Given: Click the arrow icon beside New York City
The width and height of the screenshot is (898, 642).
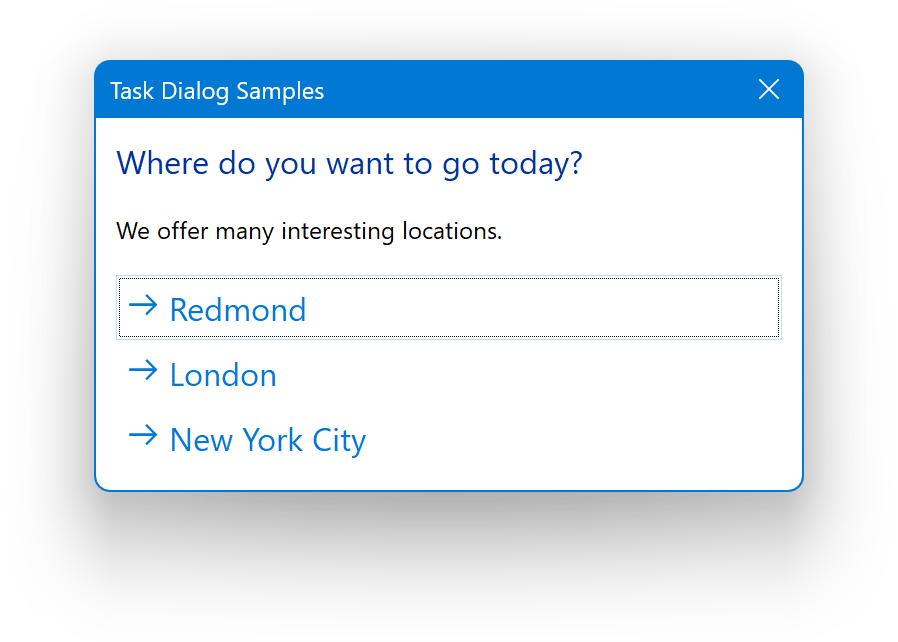Looking at the screenshot, I should 144,435.
